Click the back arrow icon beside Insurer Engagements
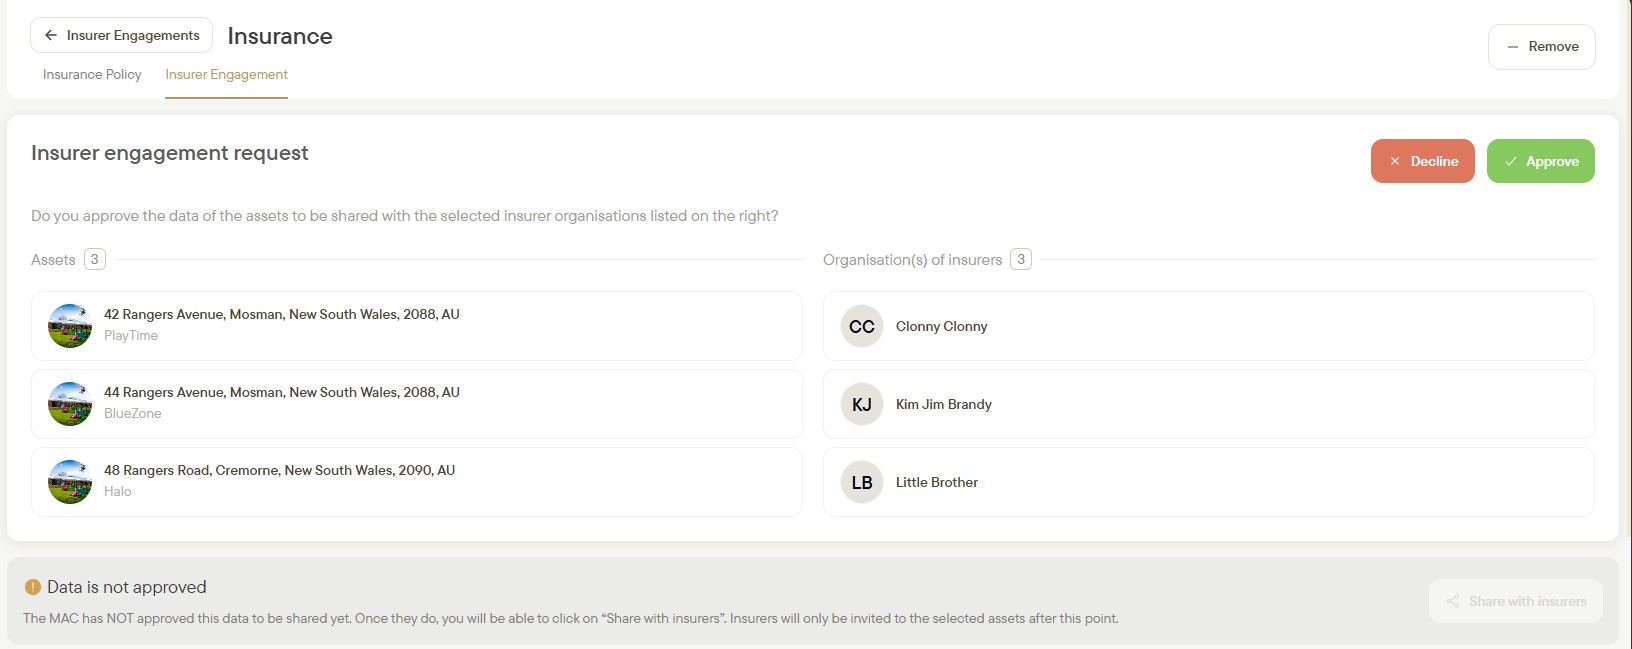 pos(51,35)
